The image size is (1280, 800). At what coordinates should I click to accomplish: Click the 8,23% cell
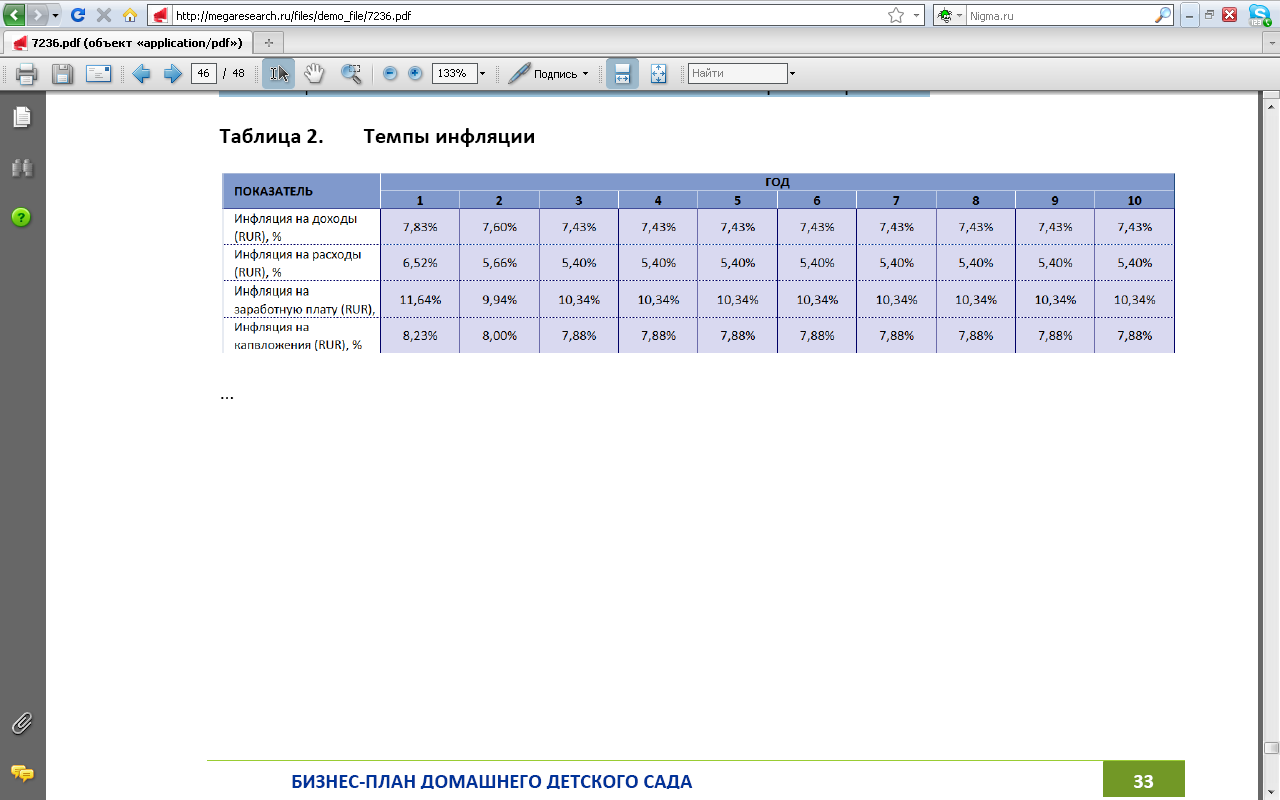pos(419,335)
